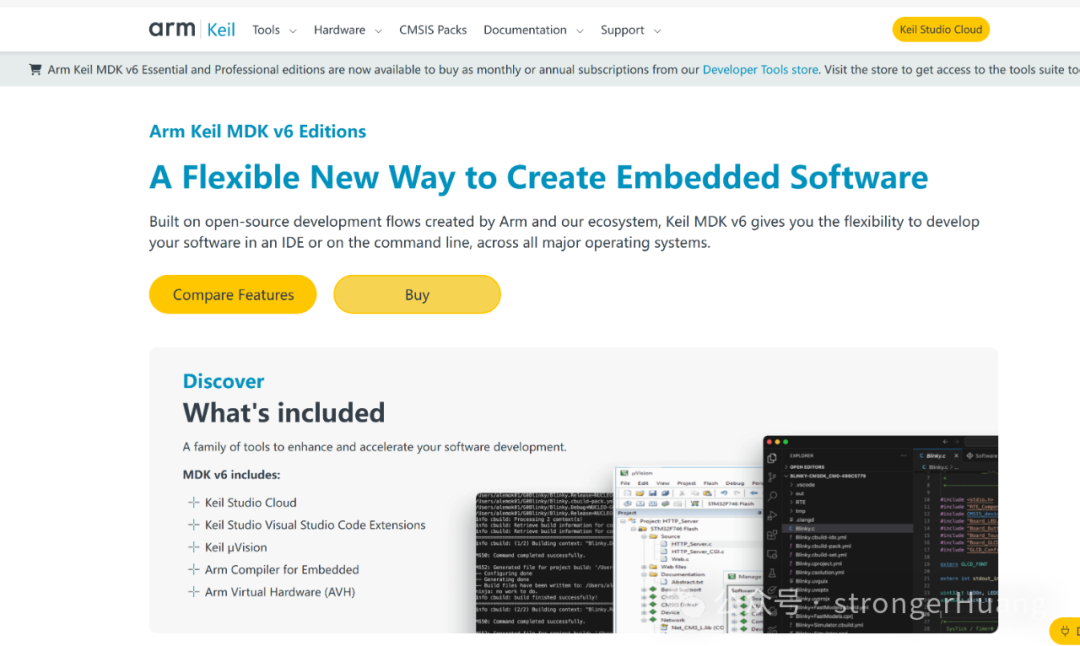Expand Keil Studio Visual Studio Code Extensions

pyautogui.click(x=315, y=525)
